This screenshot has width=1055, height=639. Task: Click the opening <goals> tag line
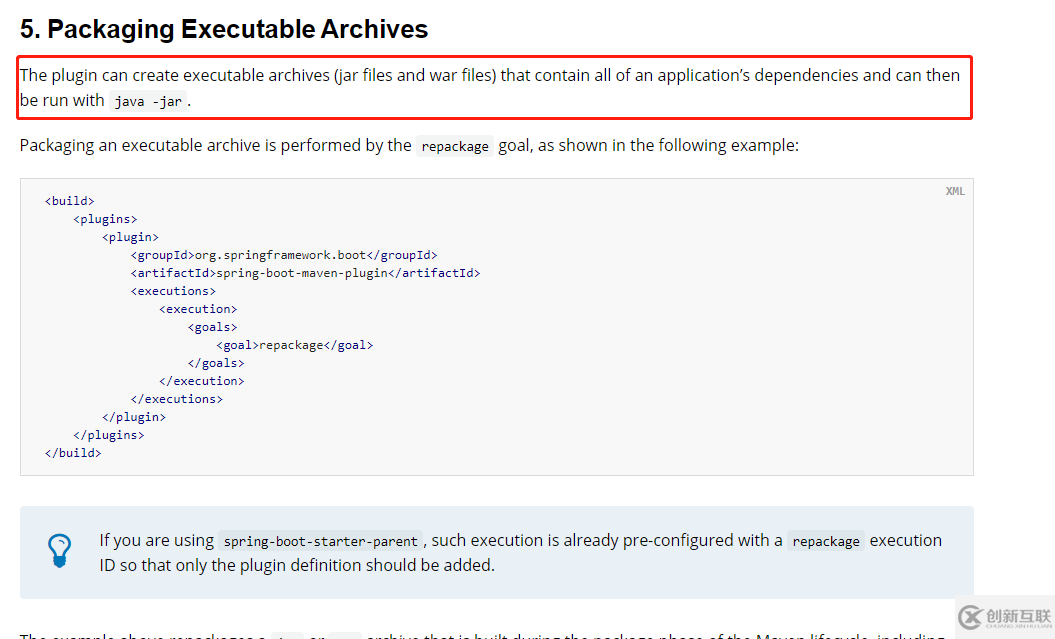click(212, 327)
